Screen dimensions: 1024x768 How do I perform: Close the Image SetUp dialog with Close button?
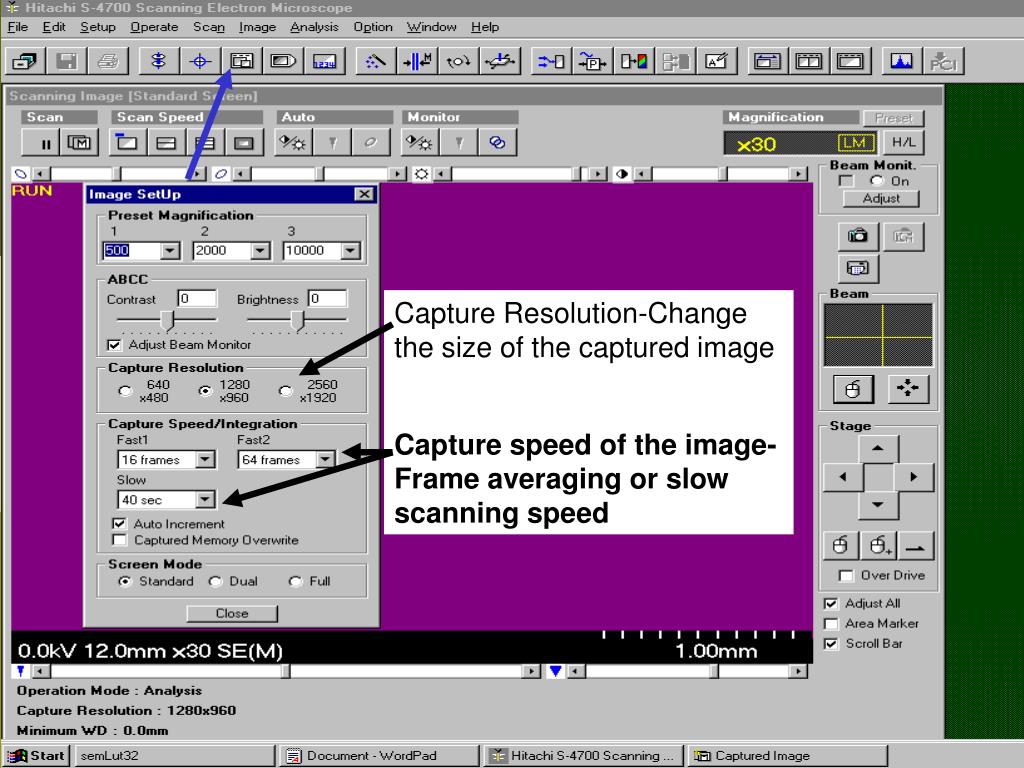[232, 614]
